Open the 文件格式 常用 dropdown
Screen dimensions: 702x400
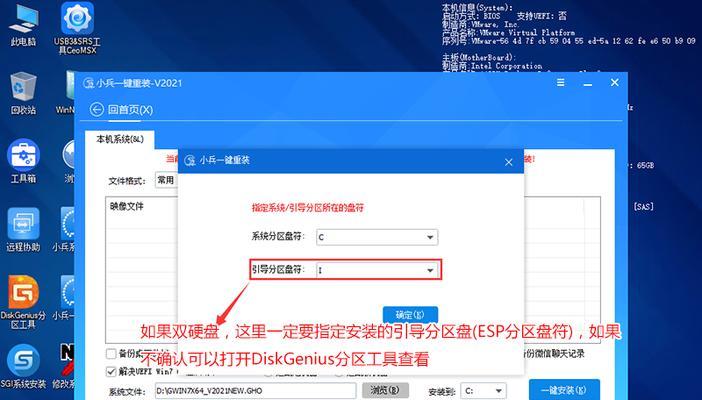166,180
